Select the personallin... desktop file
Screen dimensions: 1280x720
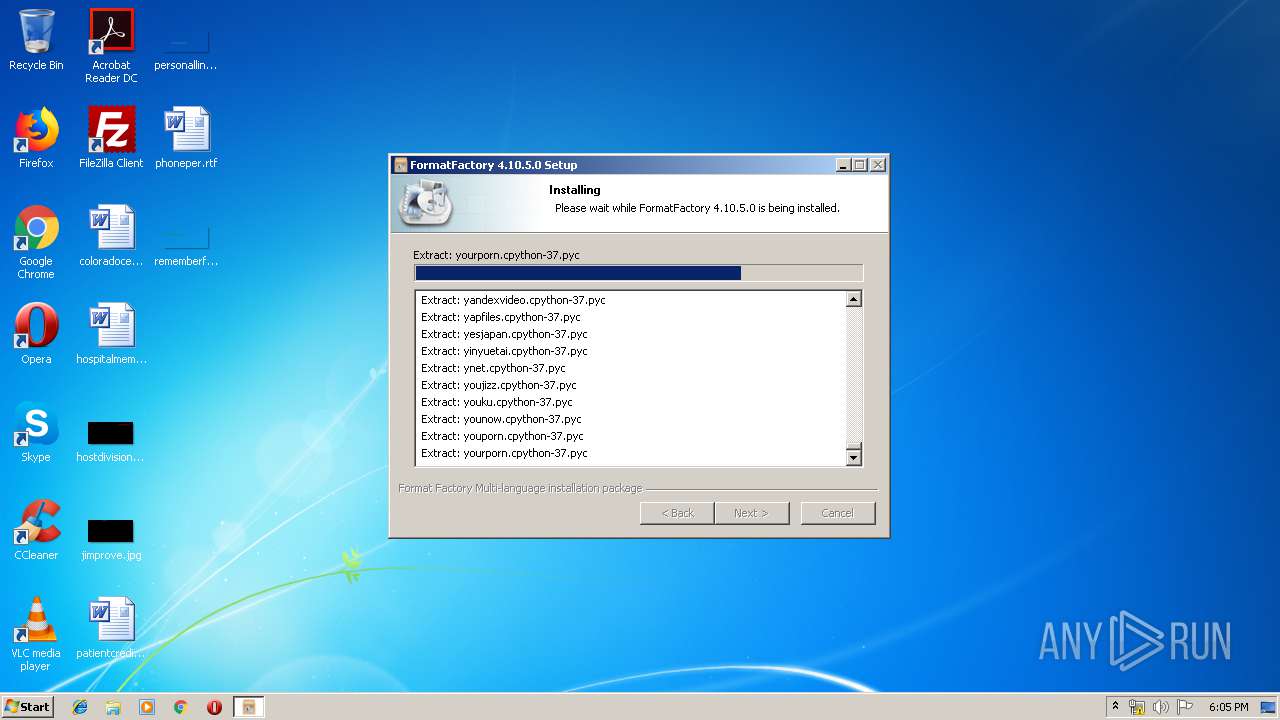point(186,46)
